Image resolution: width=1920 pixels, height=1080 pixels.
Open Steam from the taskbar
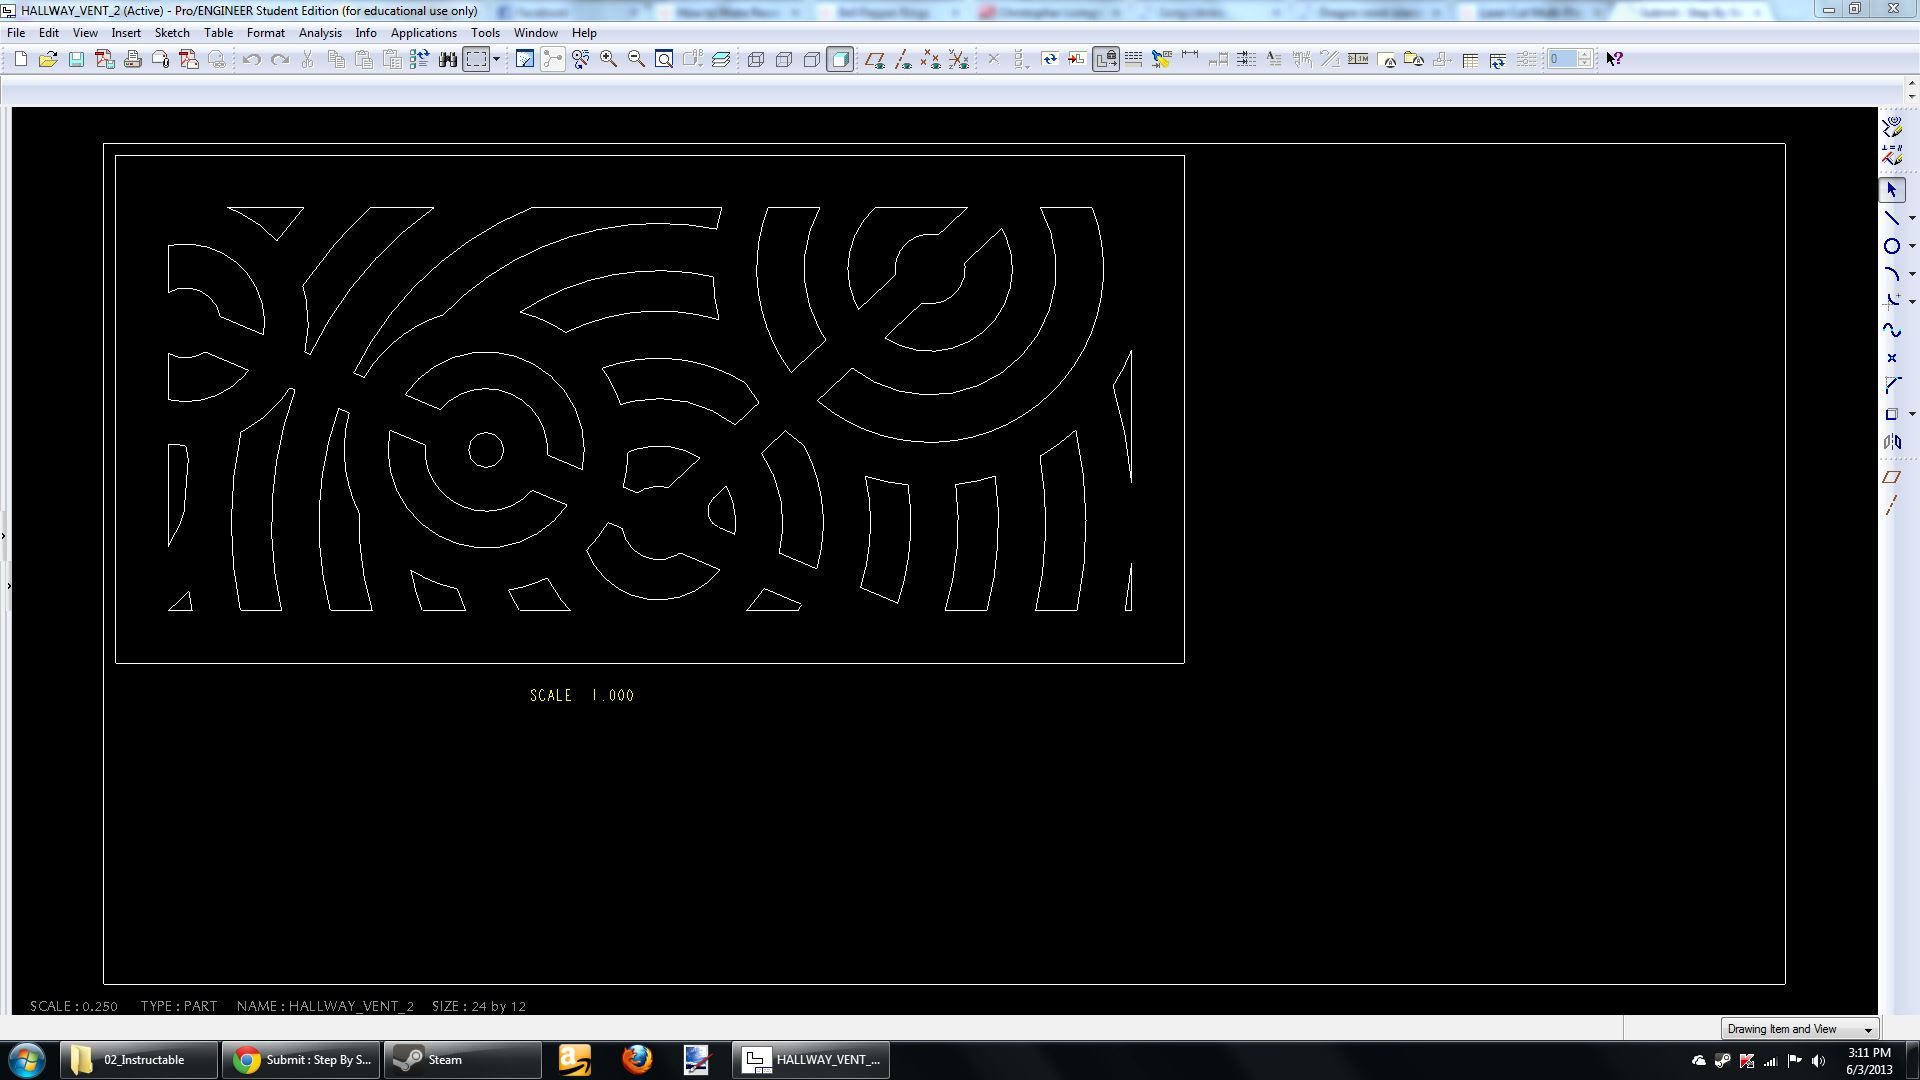462,1059
